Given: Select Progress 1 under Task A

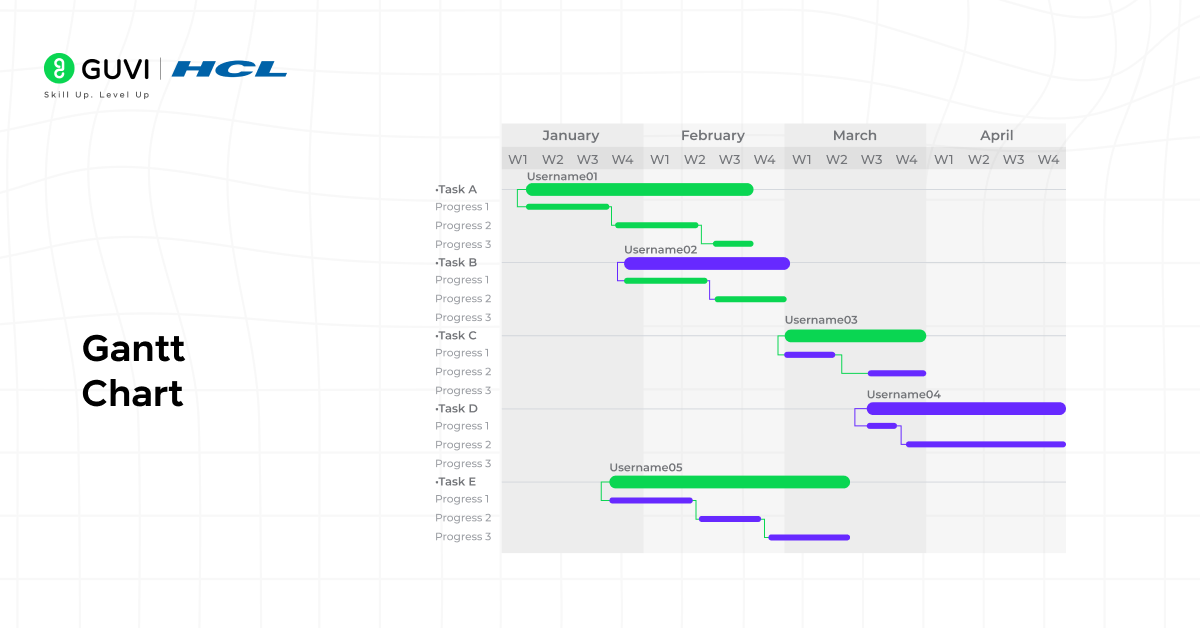Looking at the screenshot, I should 462,206.
